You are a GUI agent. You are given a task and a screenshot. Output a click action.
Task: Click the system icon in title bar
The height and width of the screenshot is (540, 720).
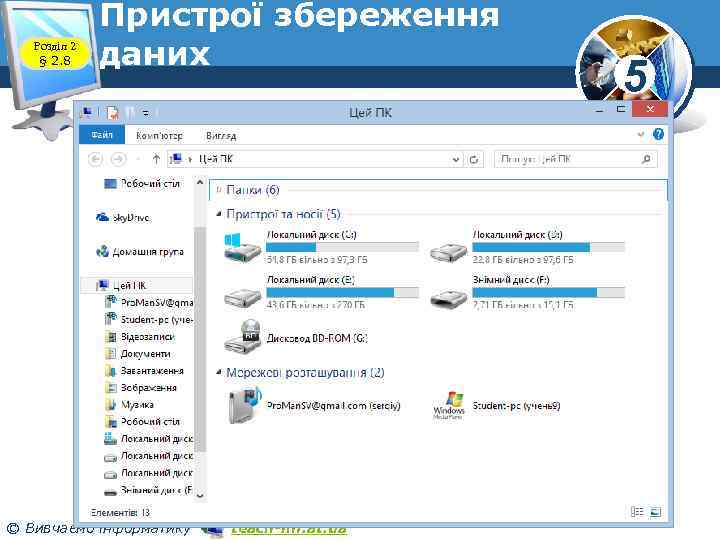[x=87, y=112]
